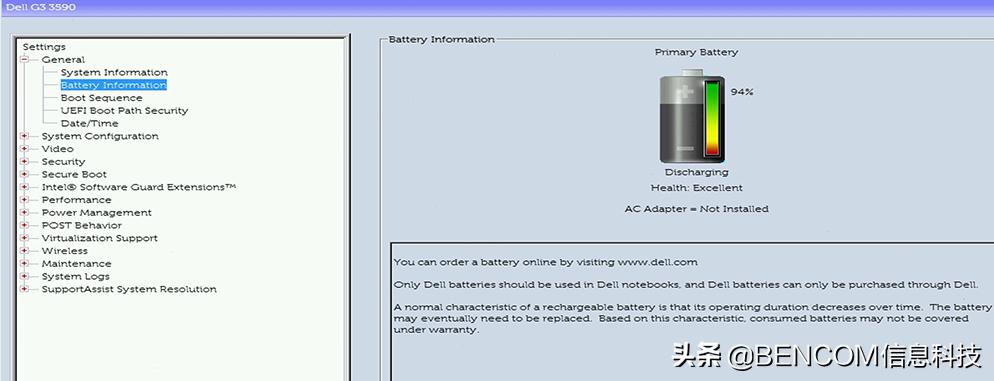The height and width of the screenshot is (381, 994).
Task: Click the www.dell.com order line
Action: coord(545,262)
